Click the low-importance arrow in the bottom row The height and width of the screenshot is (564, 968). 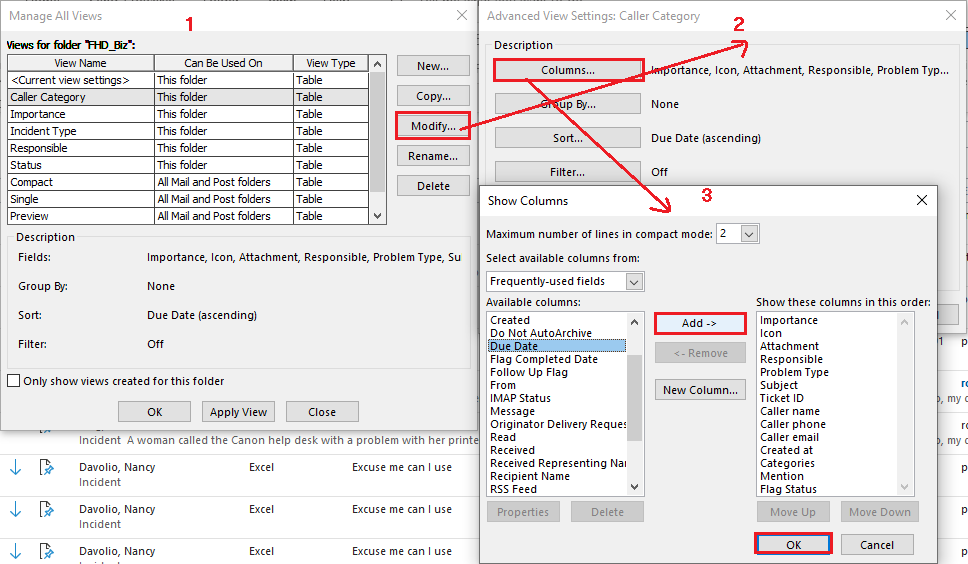click(15, 551)
